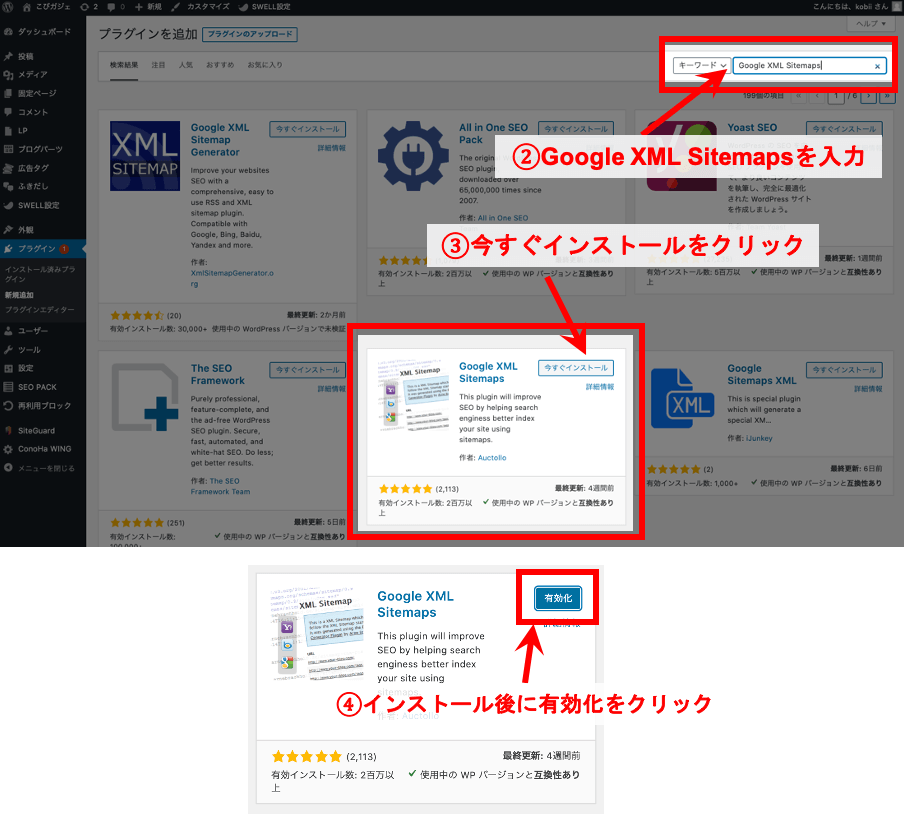Expand the ヘルプ help dropdown
The image size is (904, 814).
pos(871,24)
